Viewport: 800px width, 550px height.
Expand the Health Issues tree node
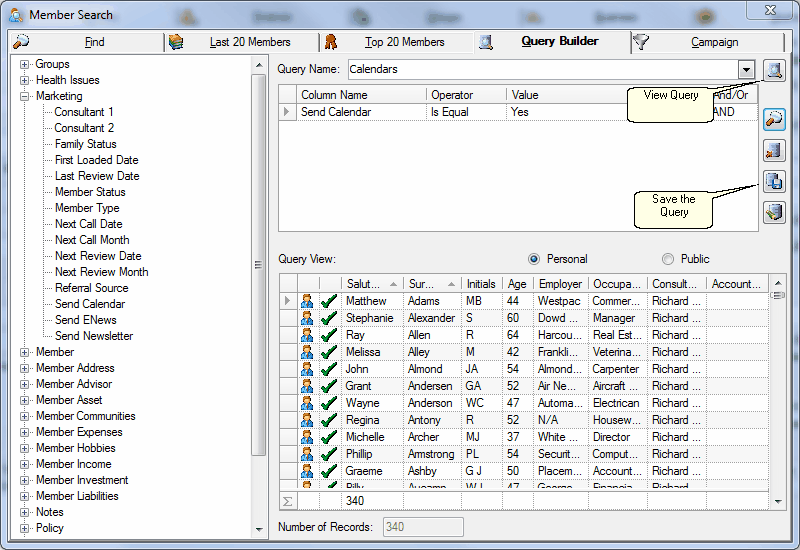pyautogui.click(x=24, y=80)
